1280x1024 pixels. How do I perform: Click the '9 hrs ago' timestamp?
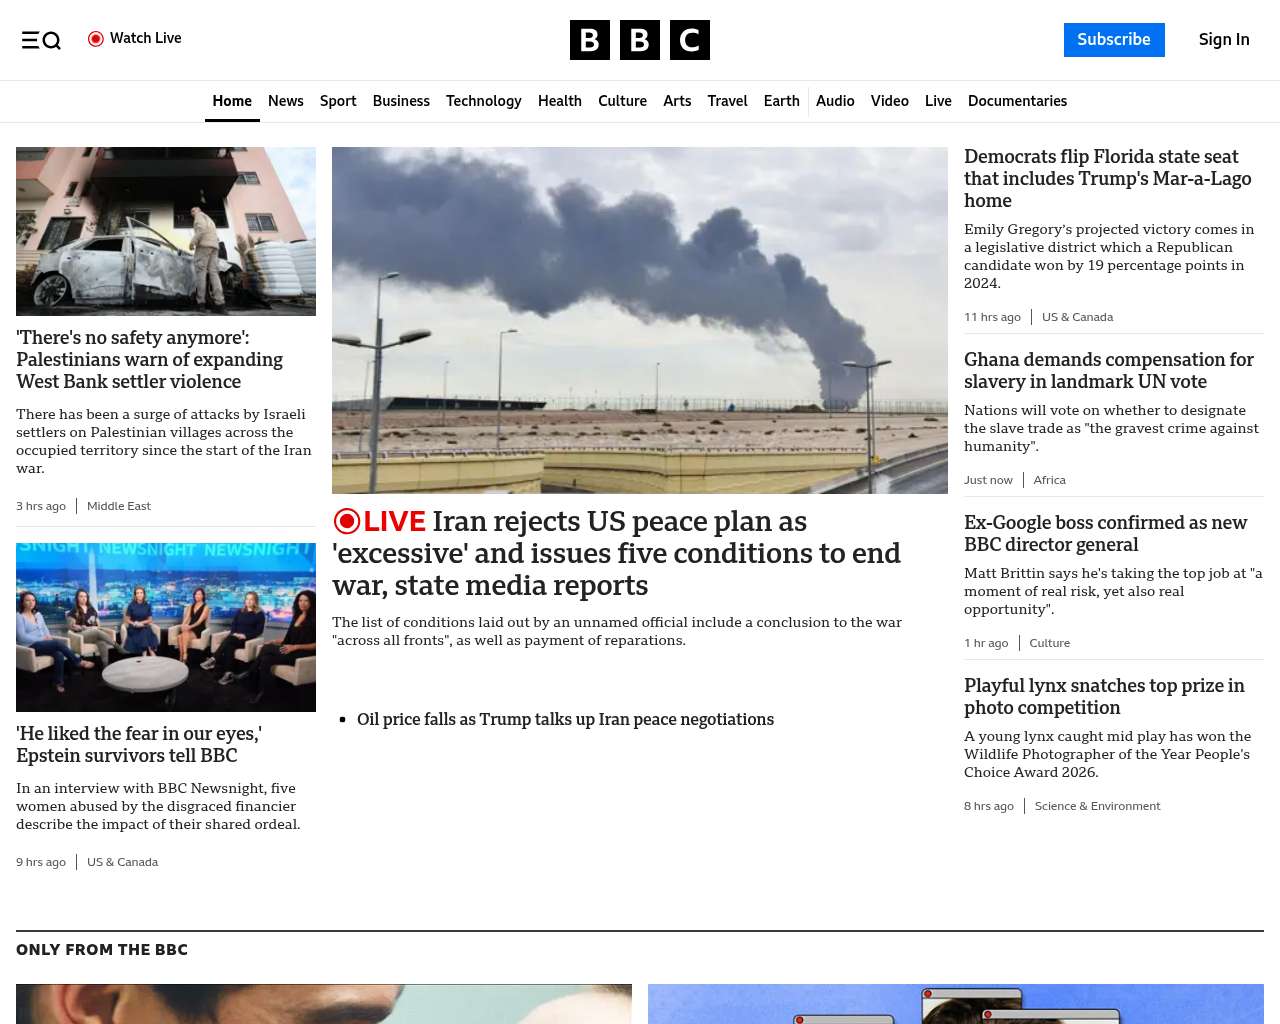(41, 862)
